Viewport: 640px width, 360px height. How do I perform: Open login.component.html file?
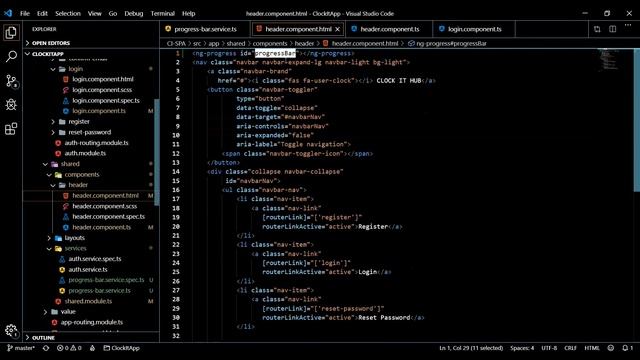103,79
